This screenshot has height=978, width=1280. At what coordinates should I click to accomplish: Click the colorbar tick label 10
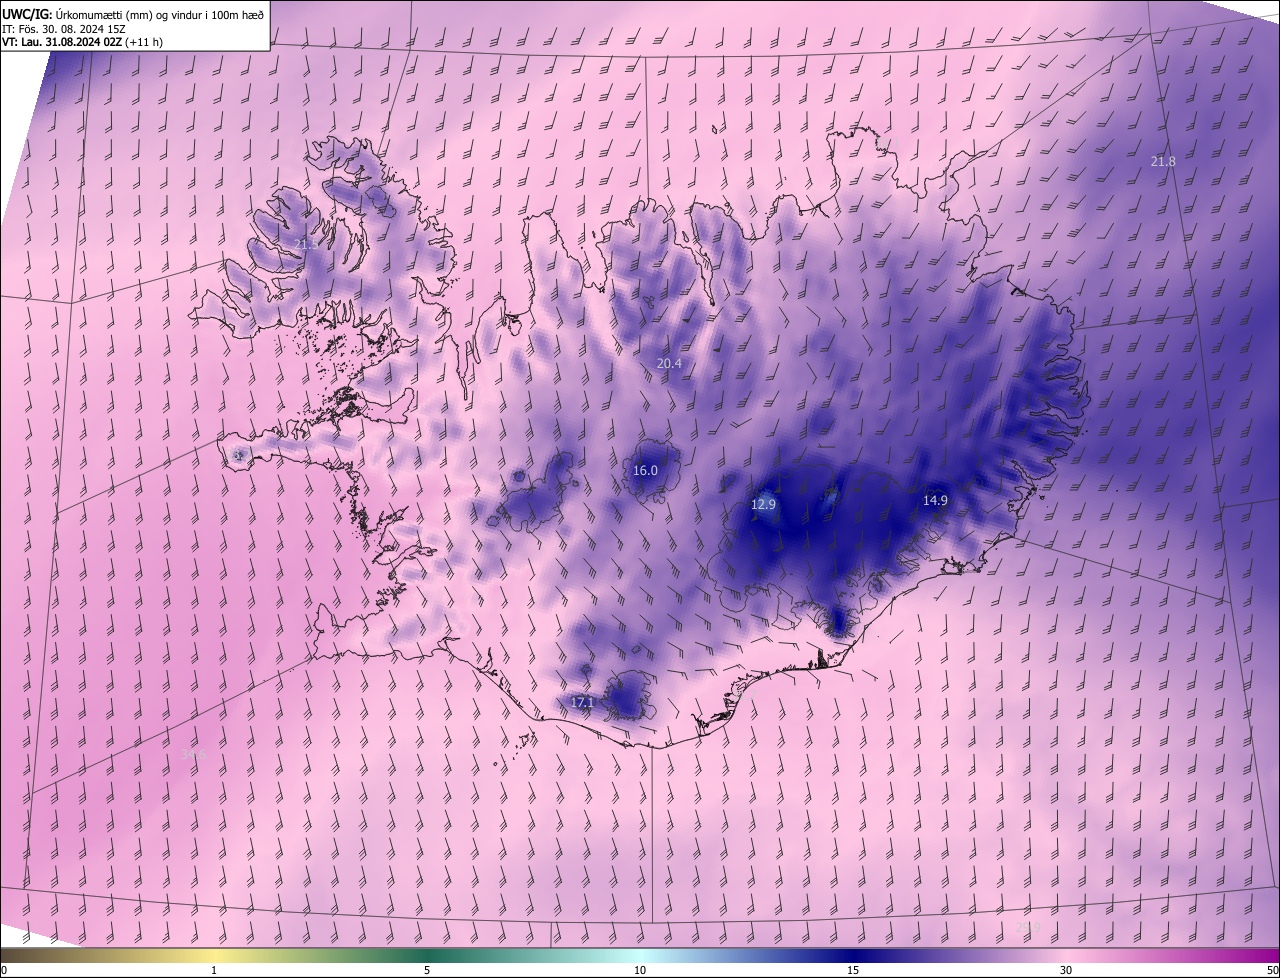[x=640, y=970]
